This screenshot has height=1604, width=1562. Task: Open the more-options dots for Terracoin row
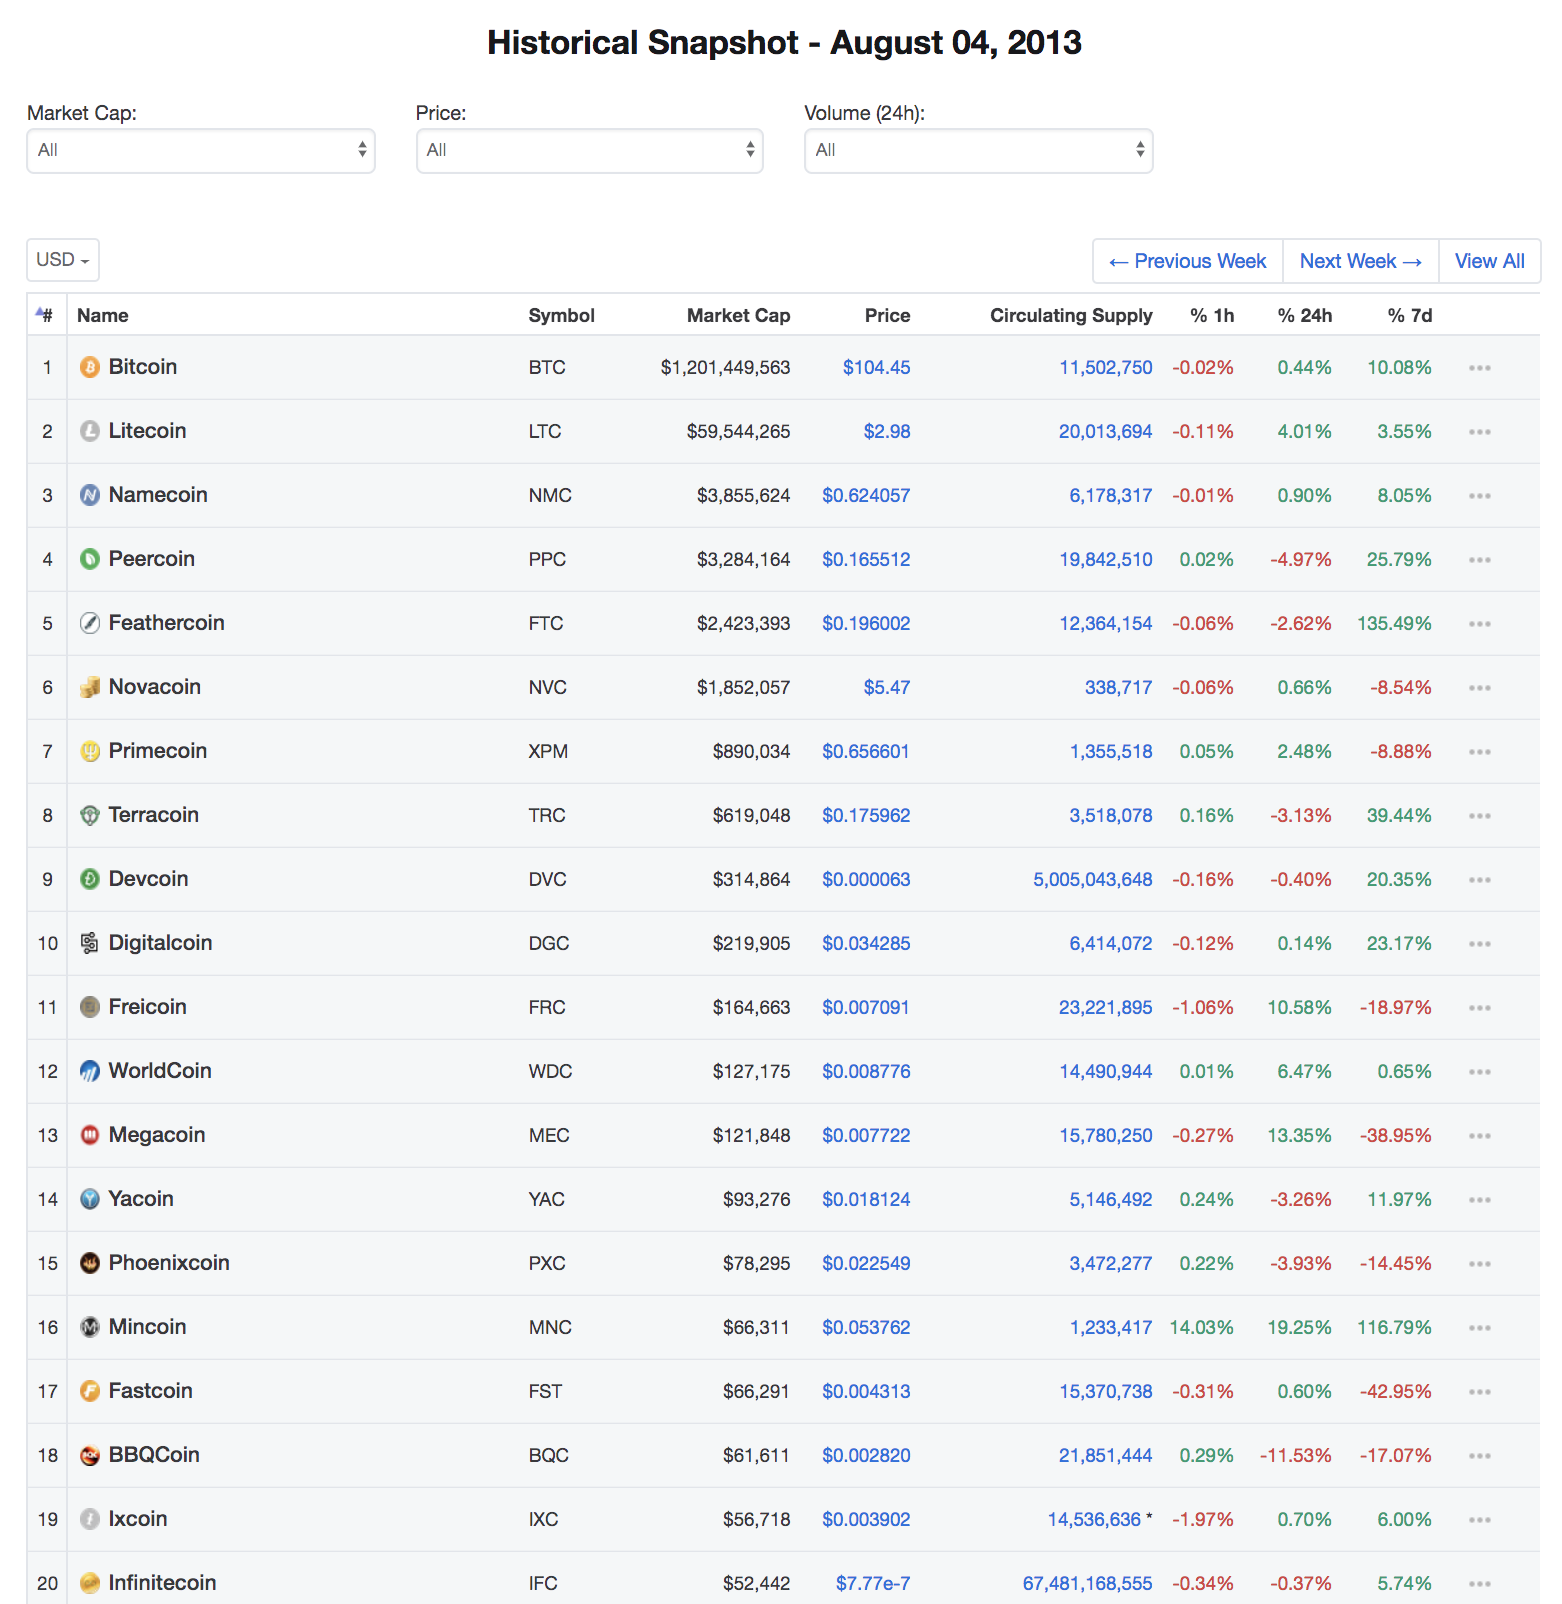tap(1480, 816)
